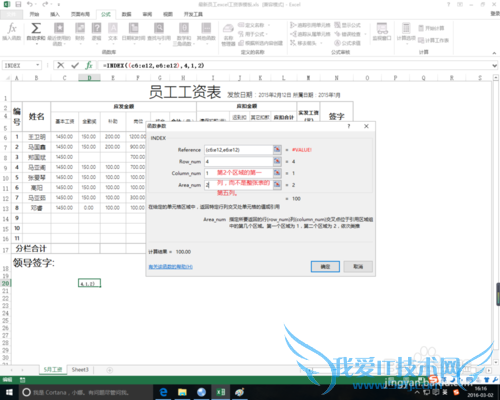
Task: Collapse dialog via Reference range selector icon
Action: click(x=277, y=150)
